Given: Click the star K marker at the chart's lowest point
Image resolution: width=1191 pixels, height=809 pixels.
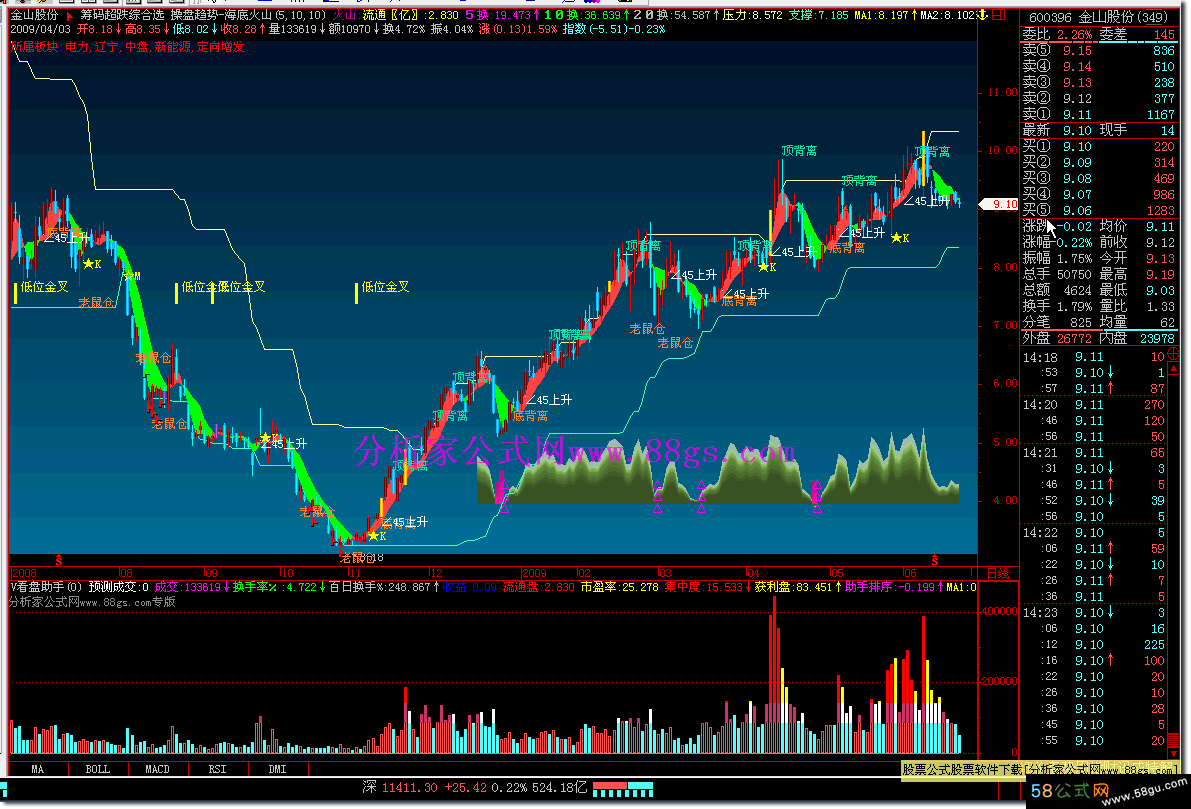Looking at the screenshot, I should coord(377,536).
